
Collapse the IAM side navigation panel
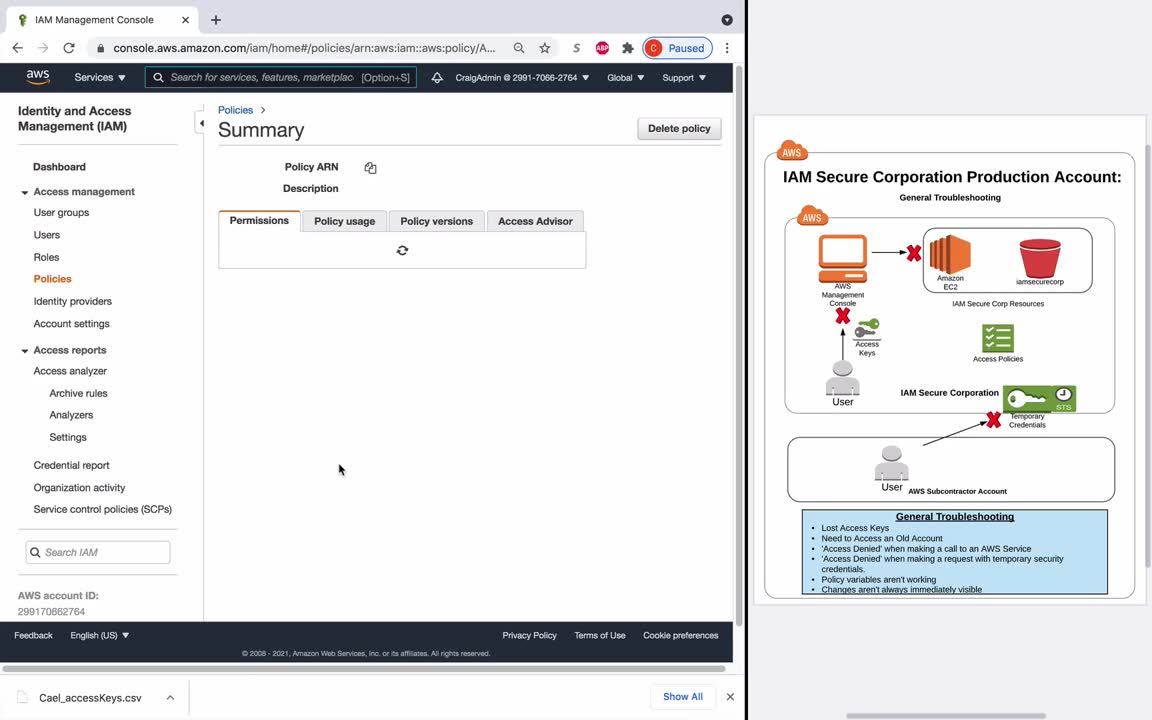[201, 123]
